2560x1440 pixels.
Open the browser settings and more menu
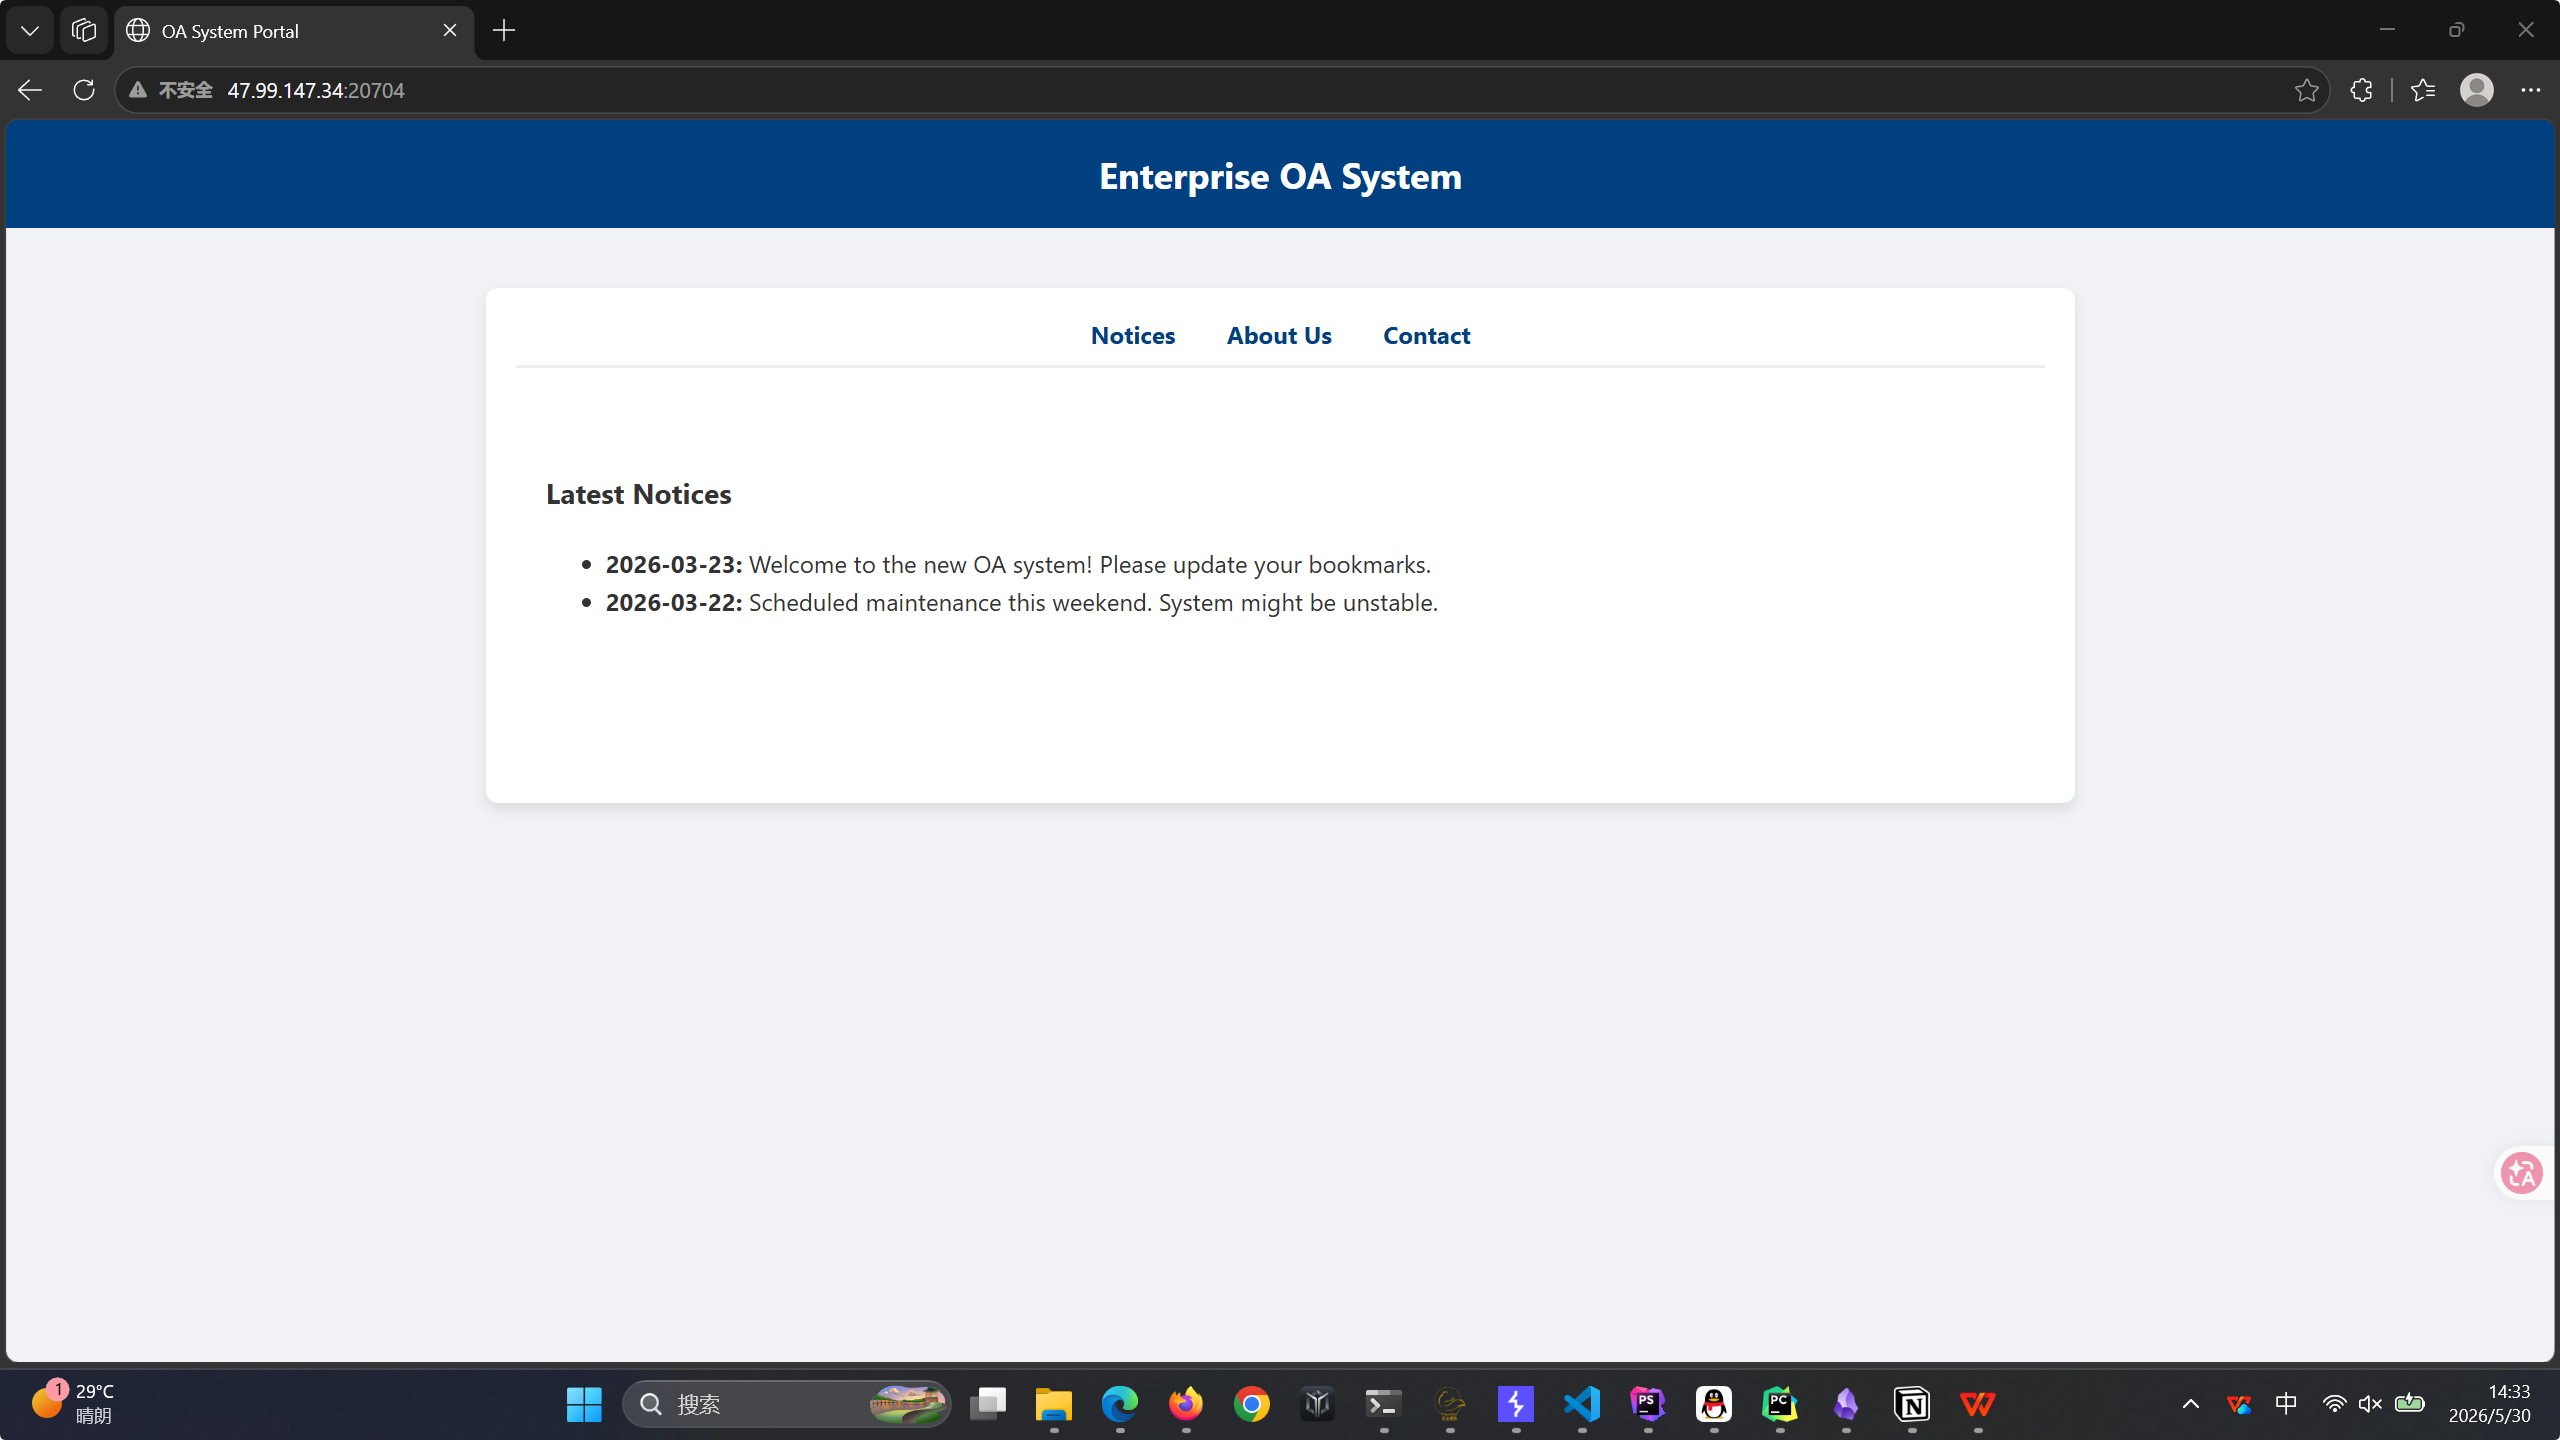pos(2530,90)
